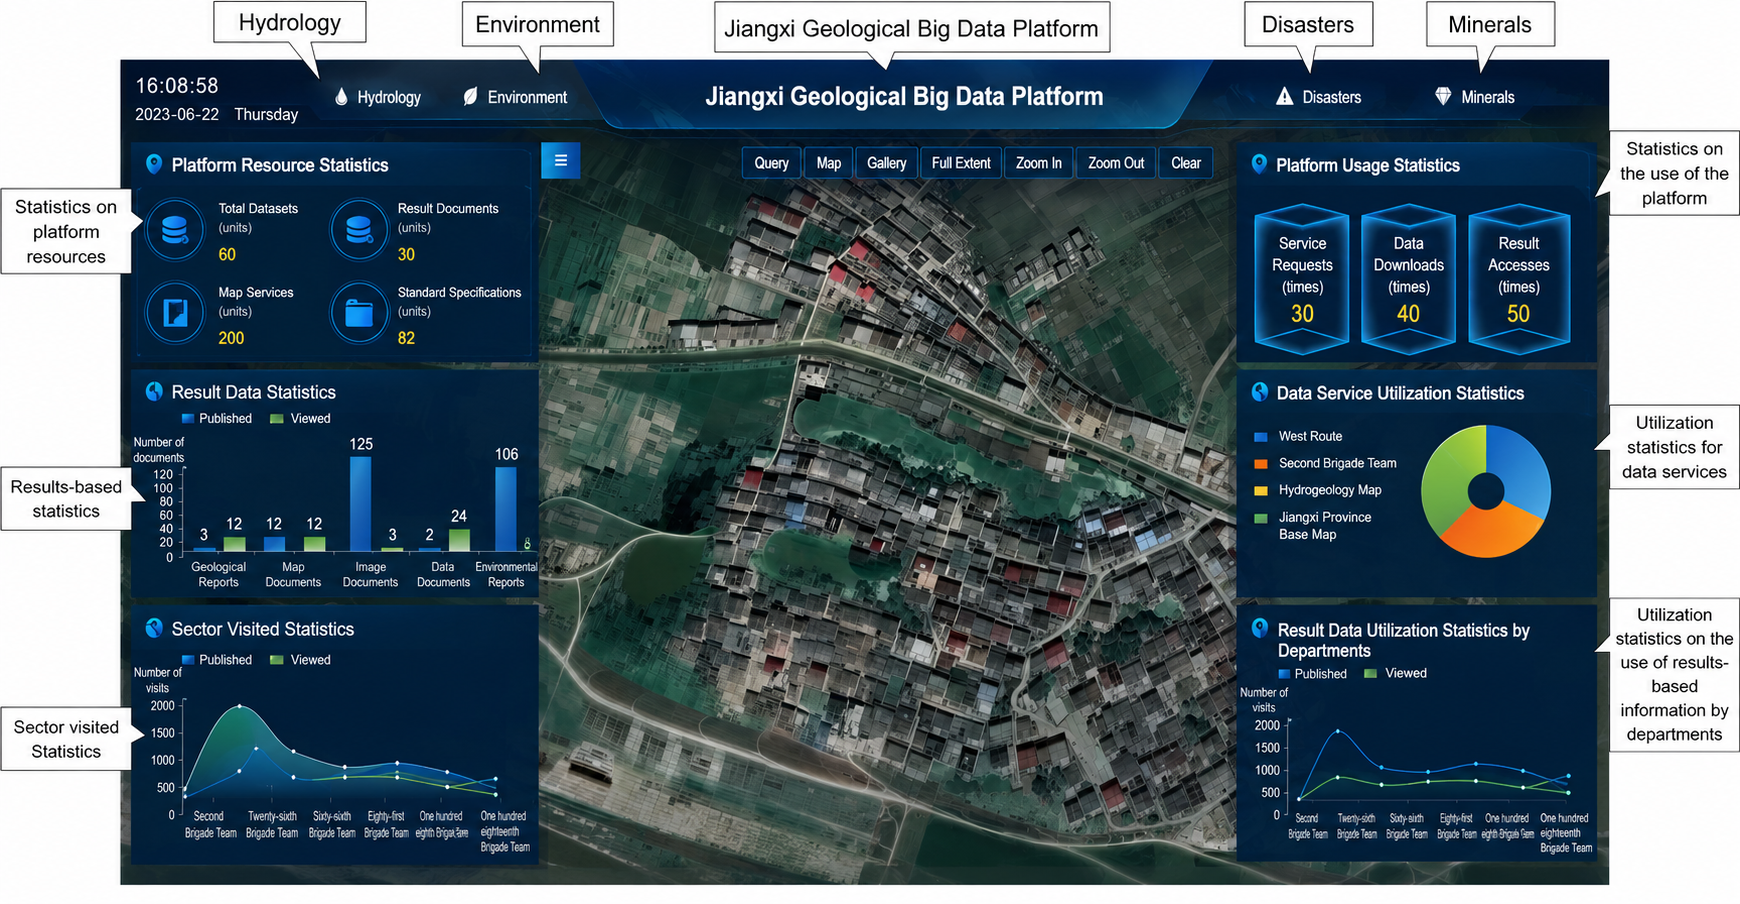Viewport: 1740px width, 904px height.
Task: Click the clock reading 16:08:58
Action: [177, 86]
